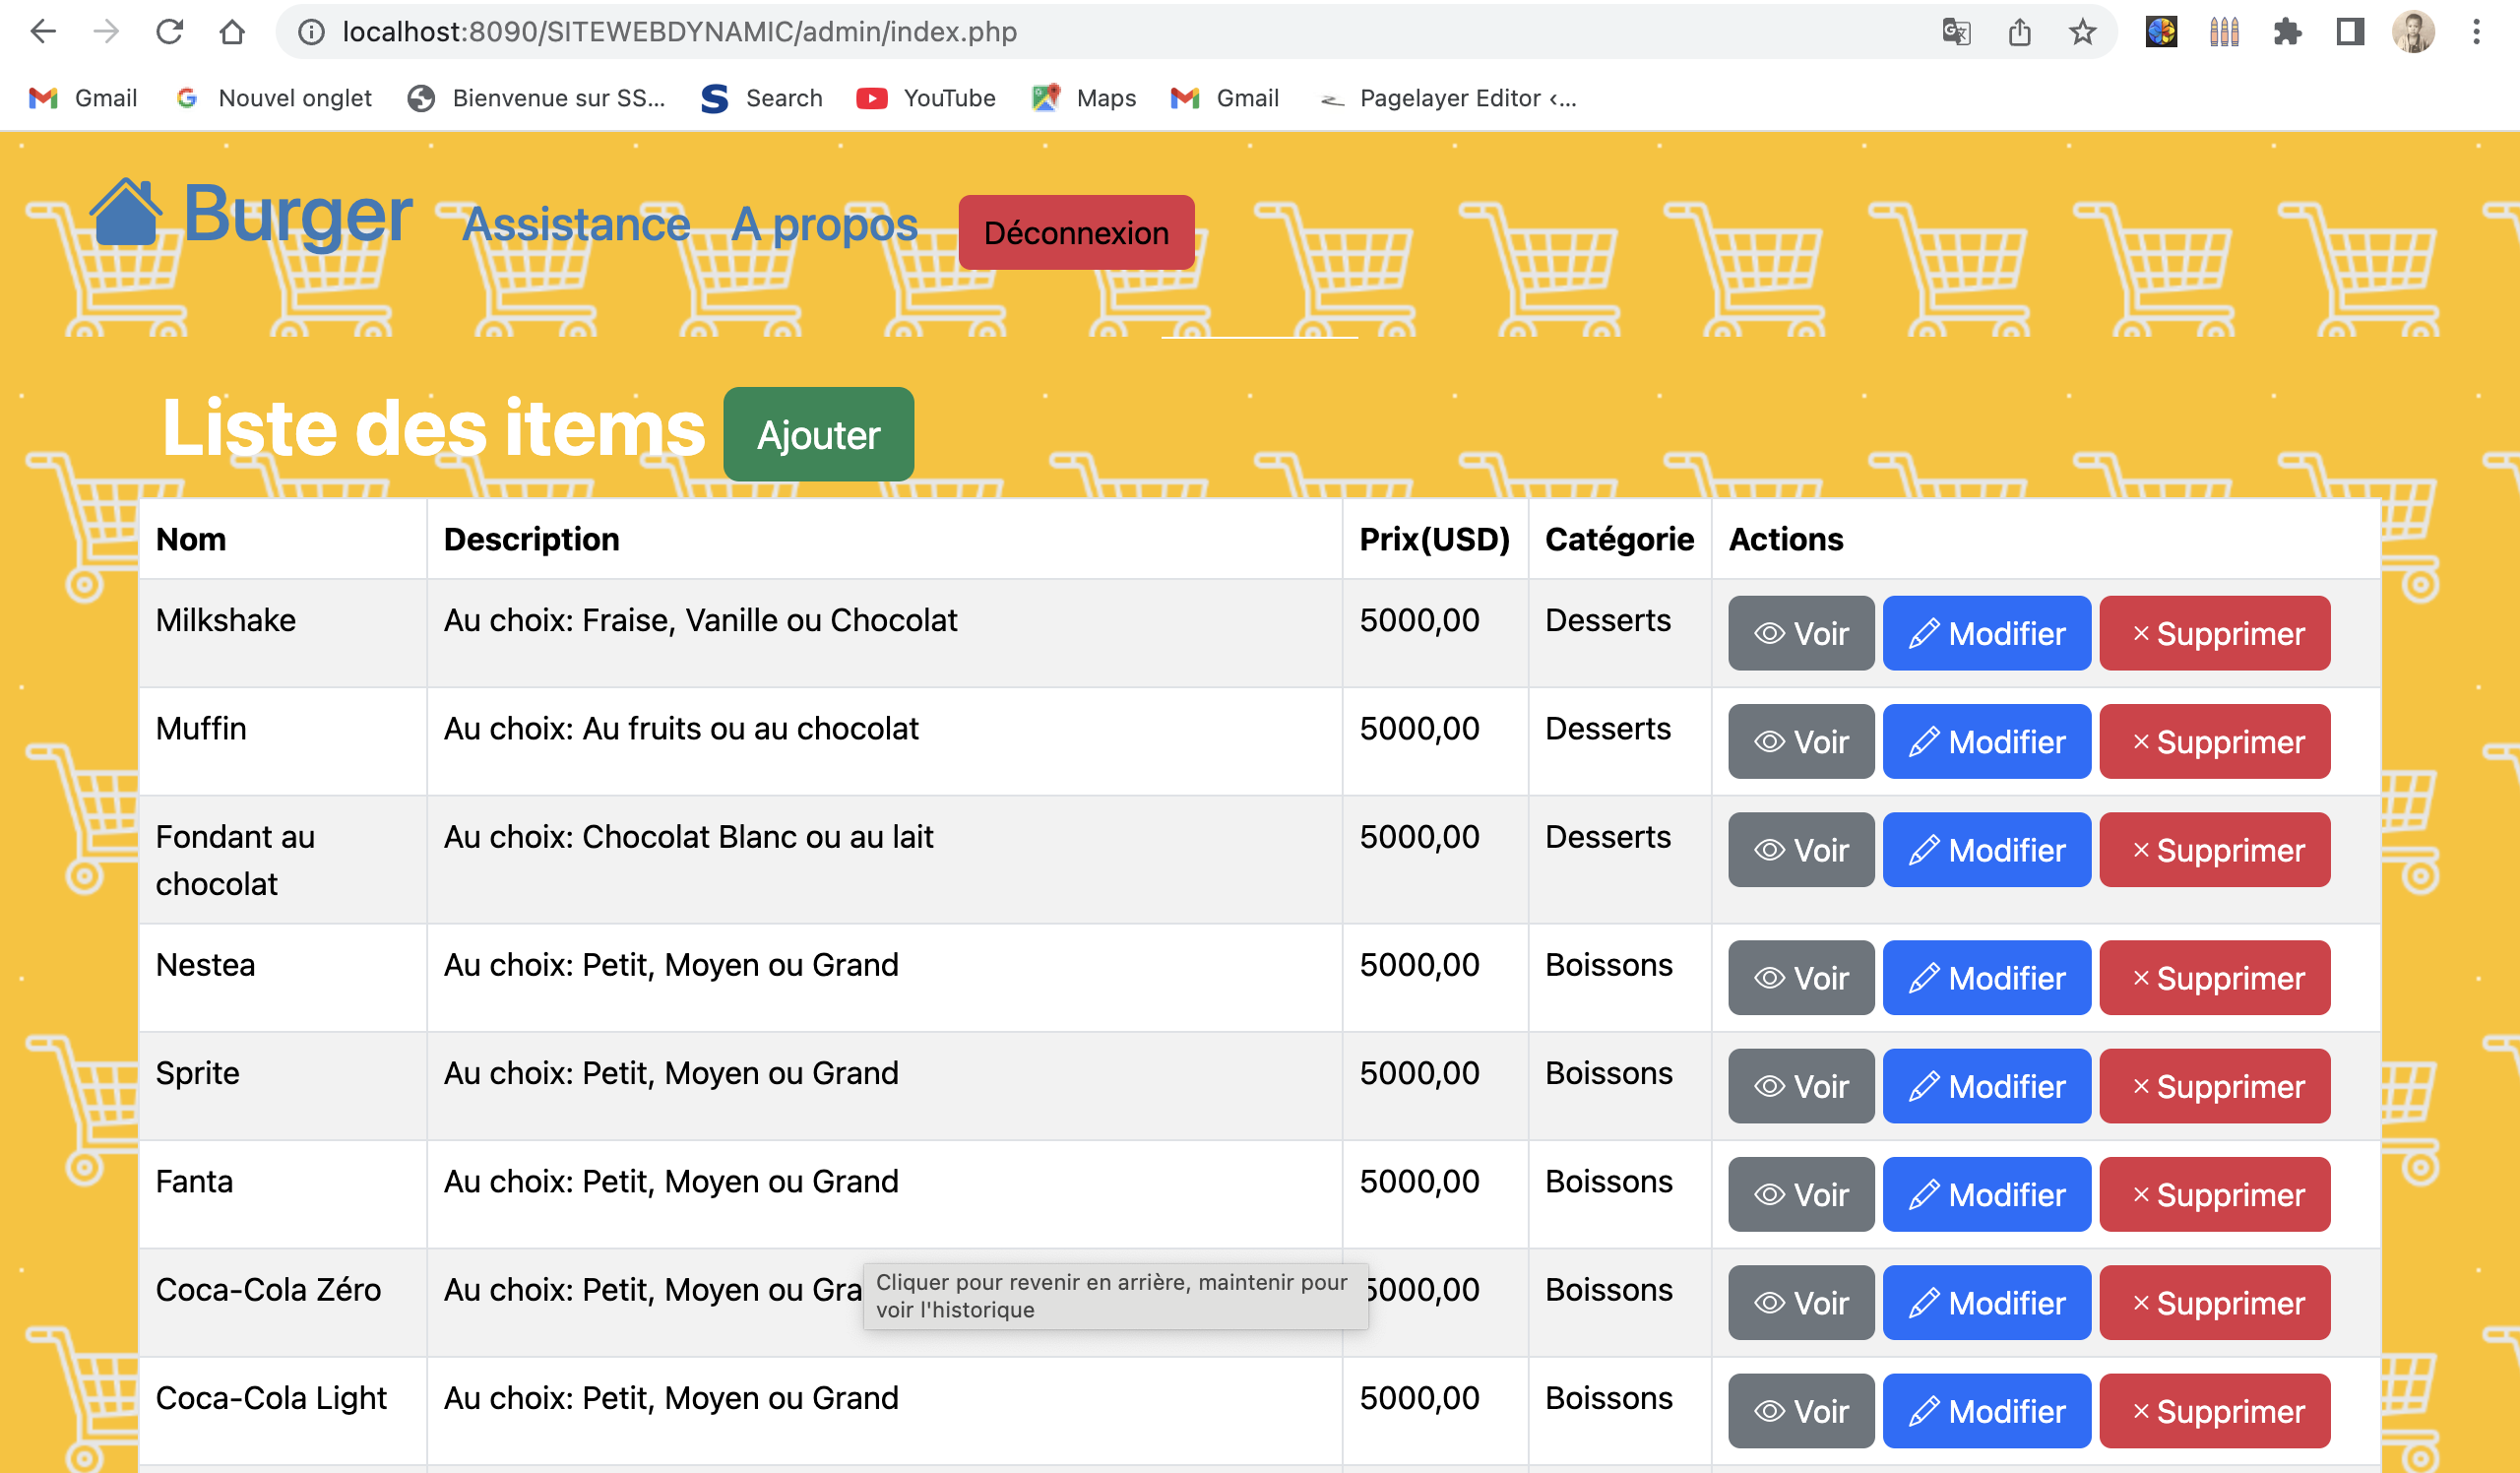Edit the Fanta item via Modifier
This screenshot has width=2520, height=1473.
pyautogui.click(x=1986, y=1195)
